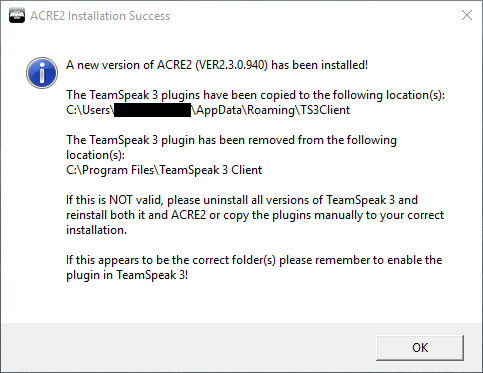This screenshot has height=373, width=483.
Task: Click the Arma icon in title bar
Action: coord(17,16)
